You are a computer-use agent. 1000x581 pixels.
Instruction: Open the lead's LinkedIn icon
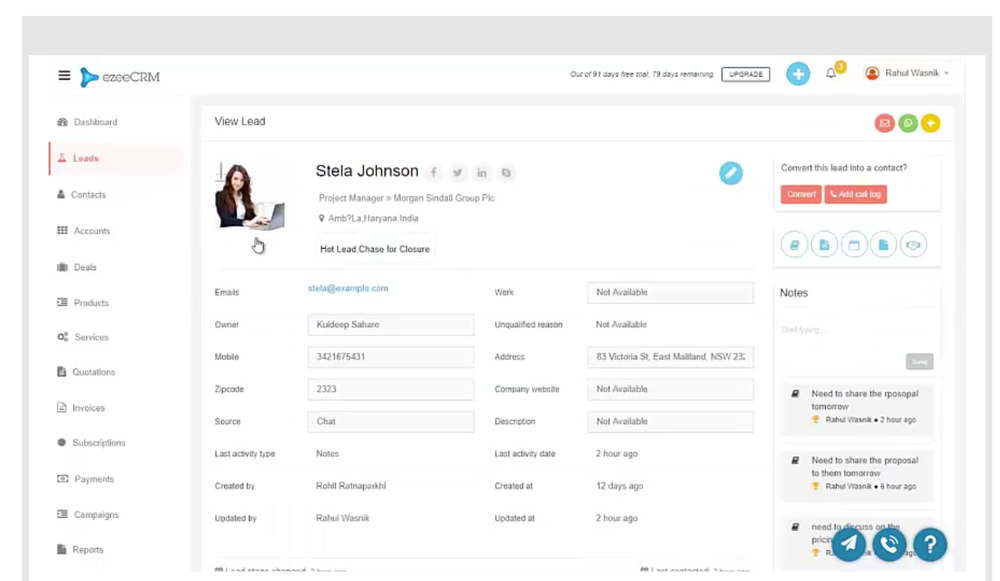(x=482, y=172)
